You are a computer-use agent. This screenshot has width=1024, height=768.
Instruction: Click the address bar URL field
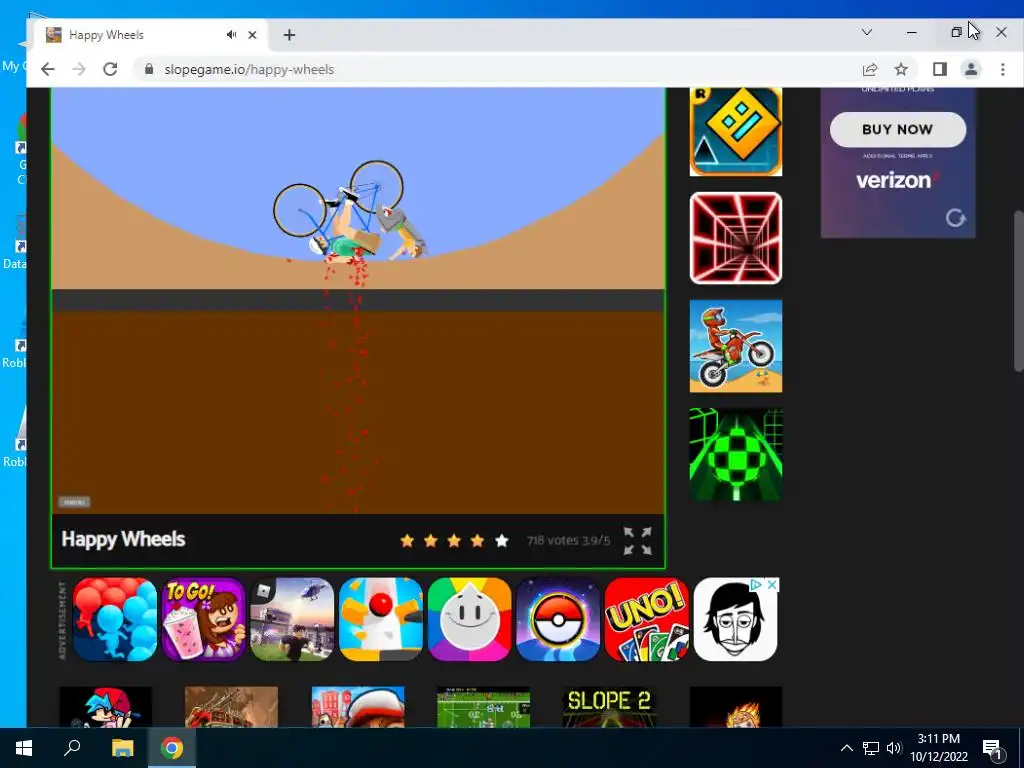pos(496,69)
